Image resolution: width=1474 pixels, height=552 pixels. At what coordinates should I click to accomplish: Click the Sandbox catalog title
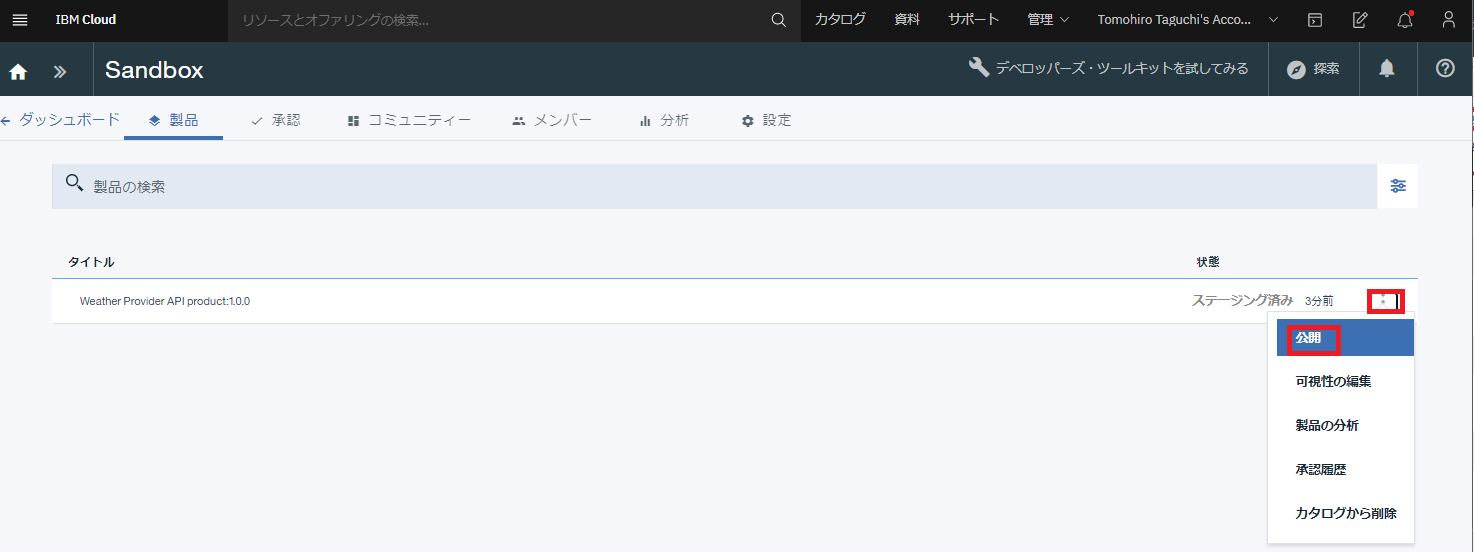154,70
